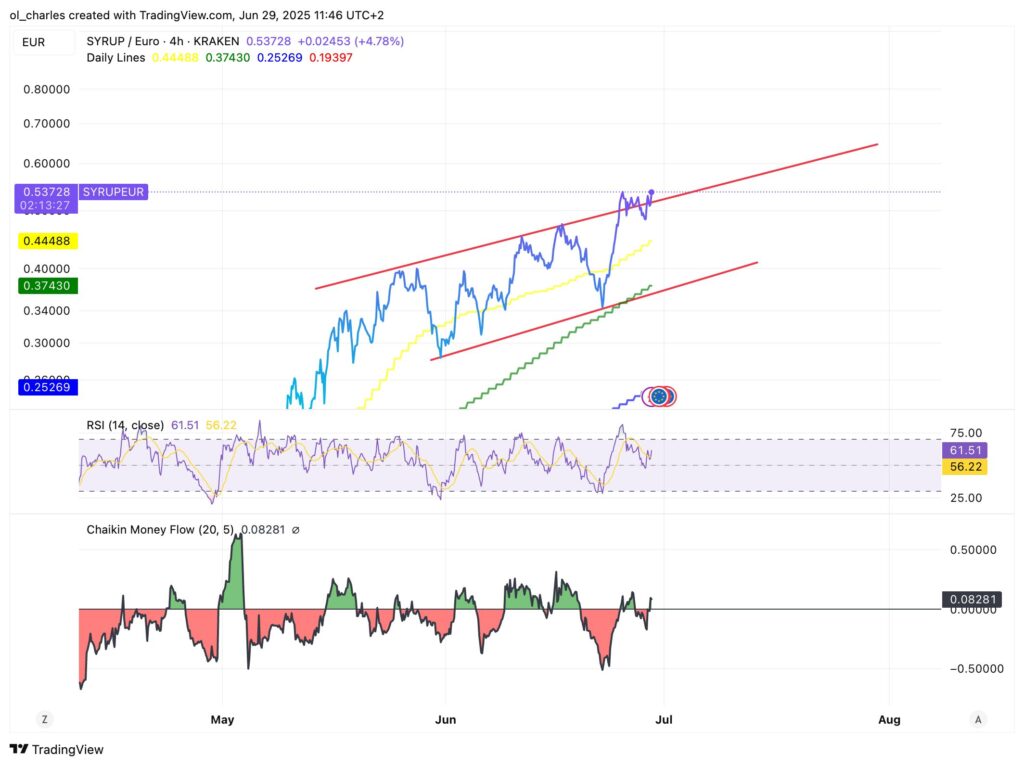Click the green 0.37430 price label
This screenshot has width=1024, height=766.
[x=49, y=286]
